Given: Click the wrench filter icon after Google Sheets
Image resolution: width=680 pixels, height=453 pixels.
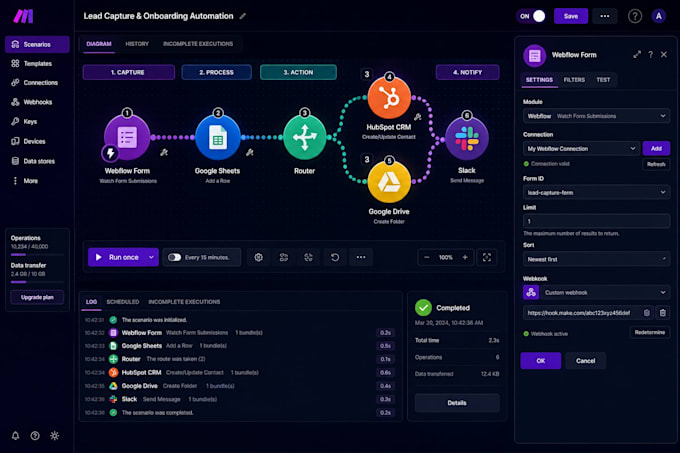Looking at the screenshot, I should pos(250,153).
